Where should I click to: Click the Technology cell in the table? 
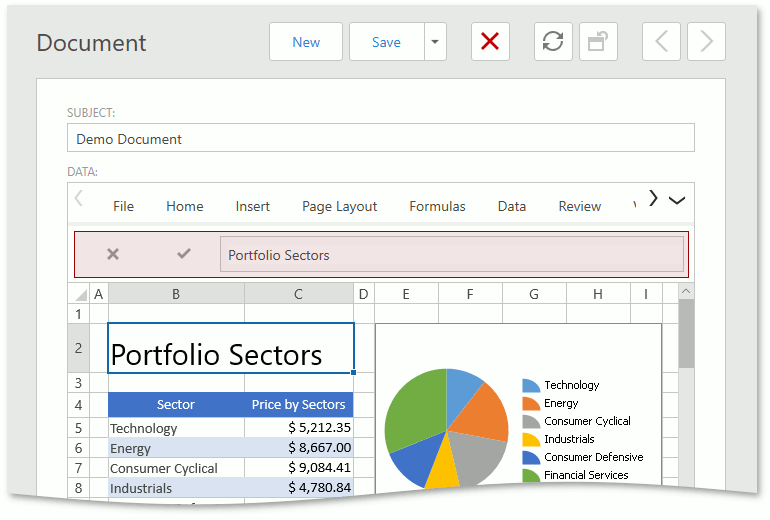point(176,428)
